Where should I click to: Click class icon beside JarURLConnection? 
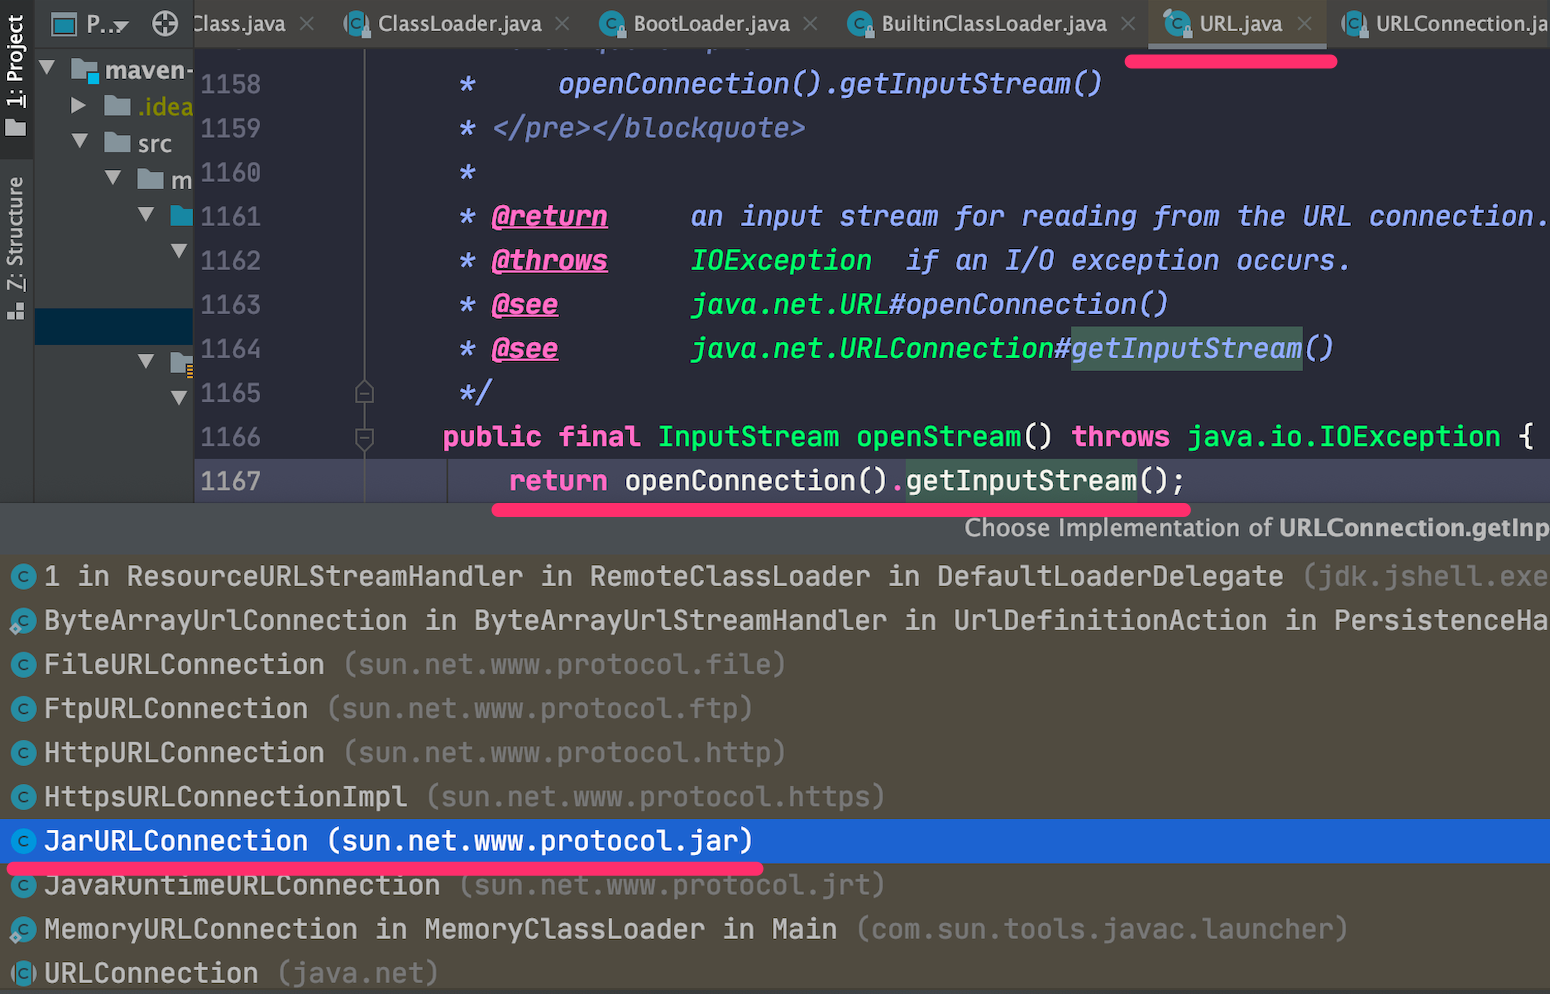tap(23, 842)
